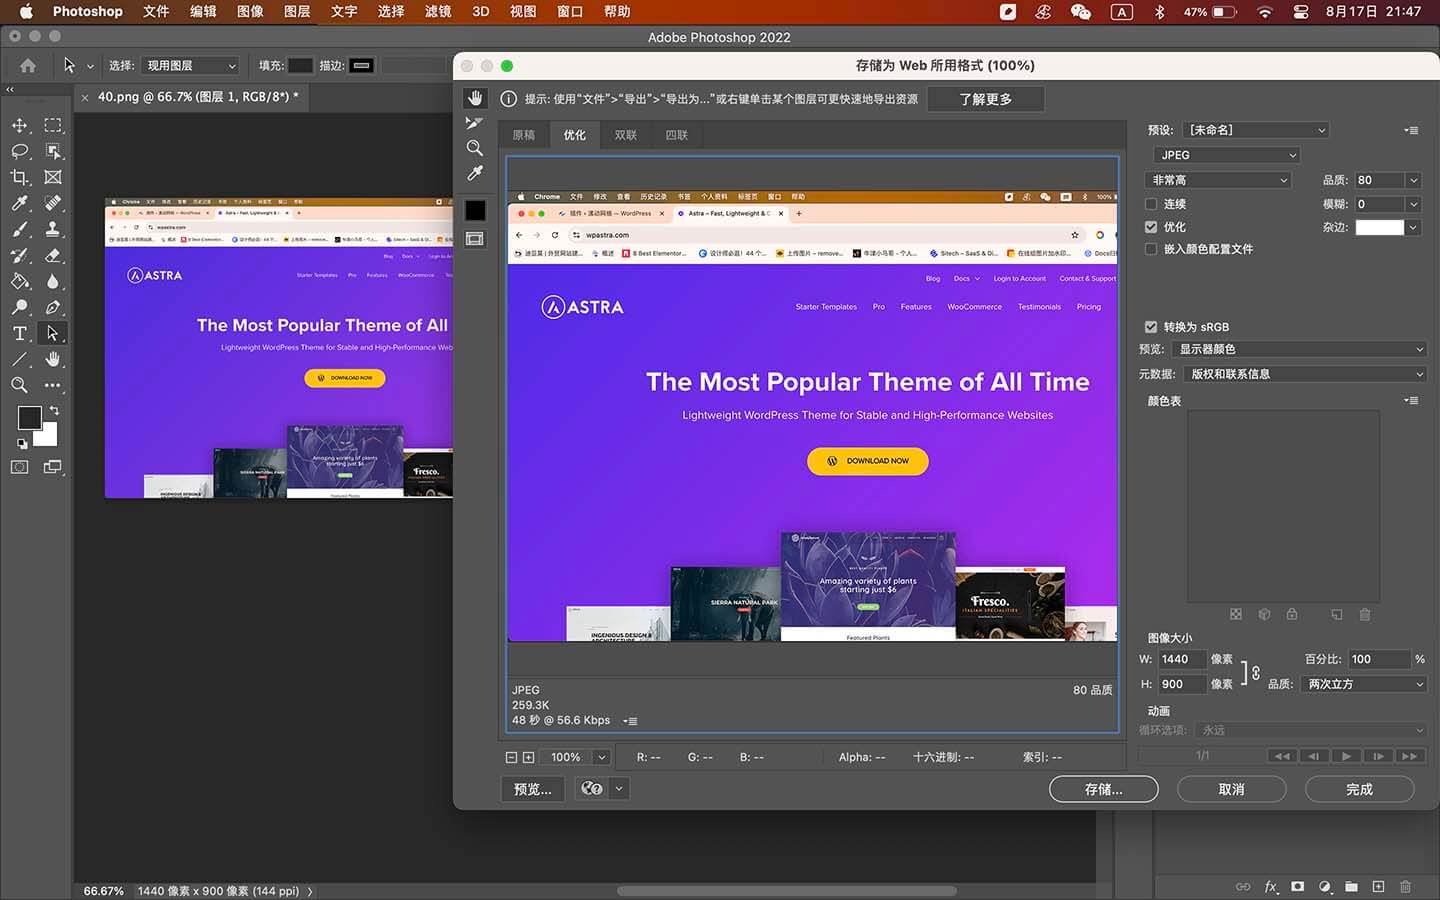Choose the Slice Select tool in dialog
This screenshot has width=1440, height=900.
(475, 123)
